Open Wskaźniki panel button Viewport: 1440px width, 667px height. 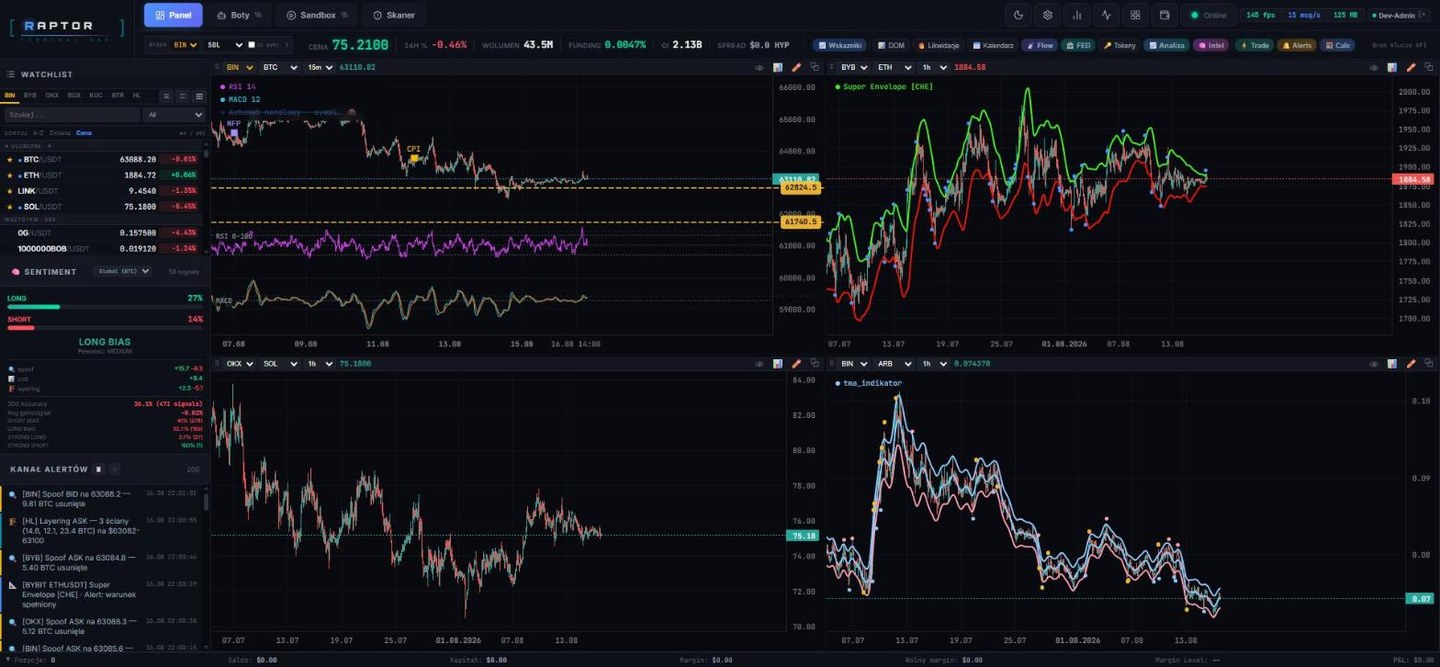pos(840,45)
